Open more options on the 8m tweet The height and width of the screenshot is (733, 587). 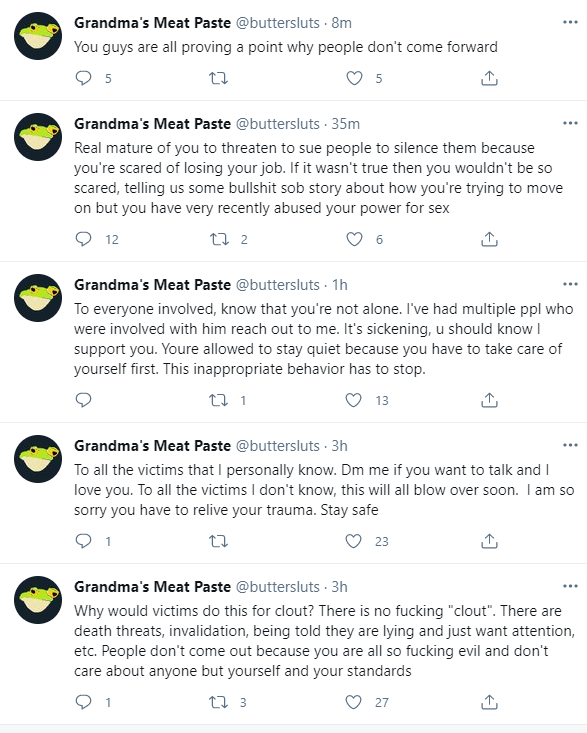tap(570, 22)
